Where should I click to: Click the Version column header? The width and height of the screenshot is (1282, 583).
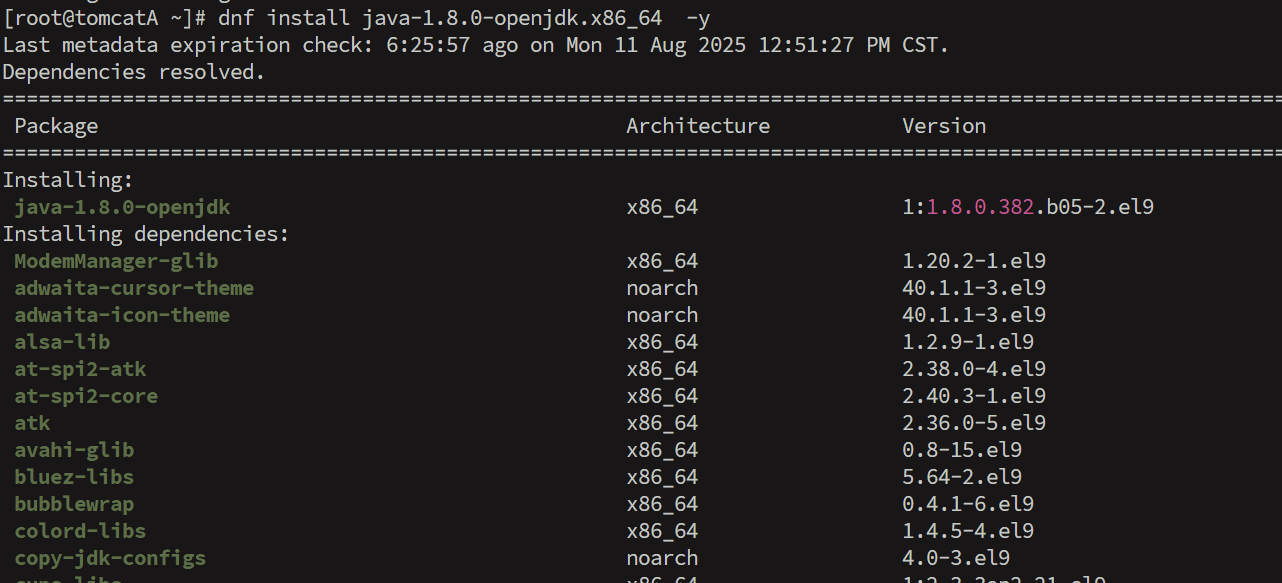coord(944,126)
